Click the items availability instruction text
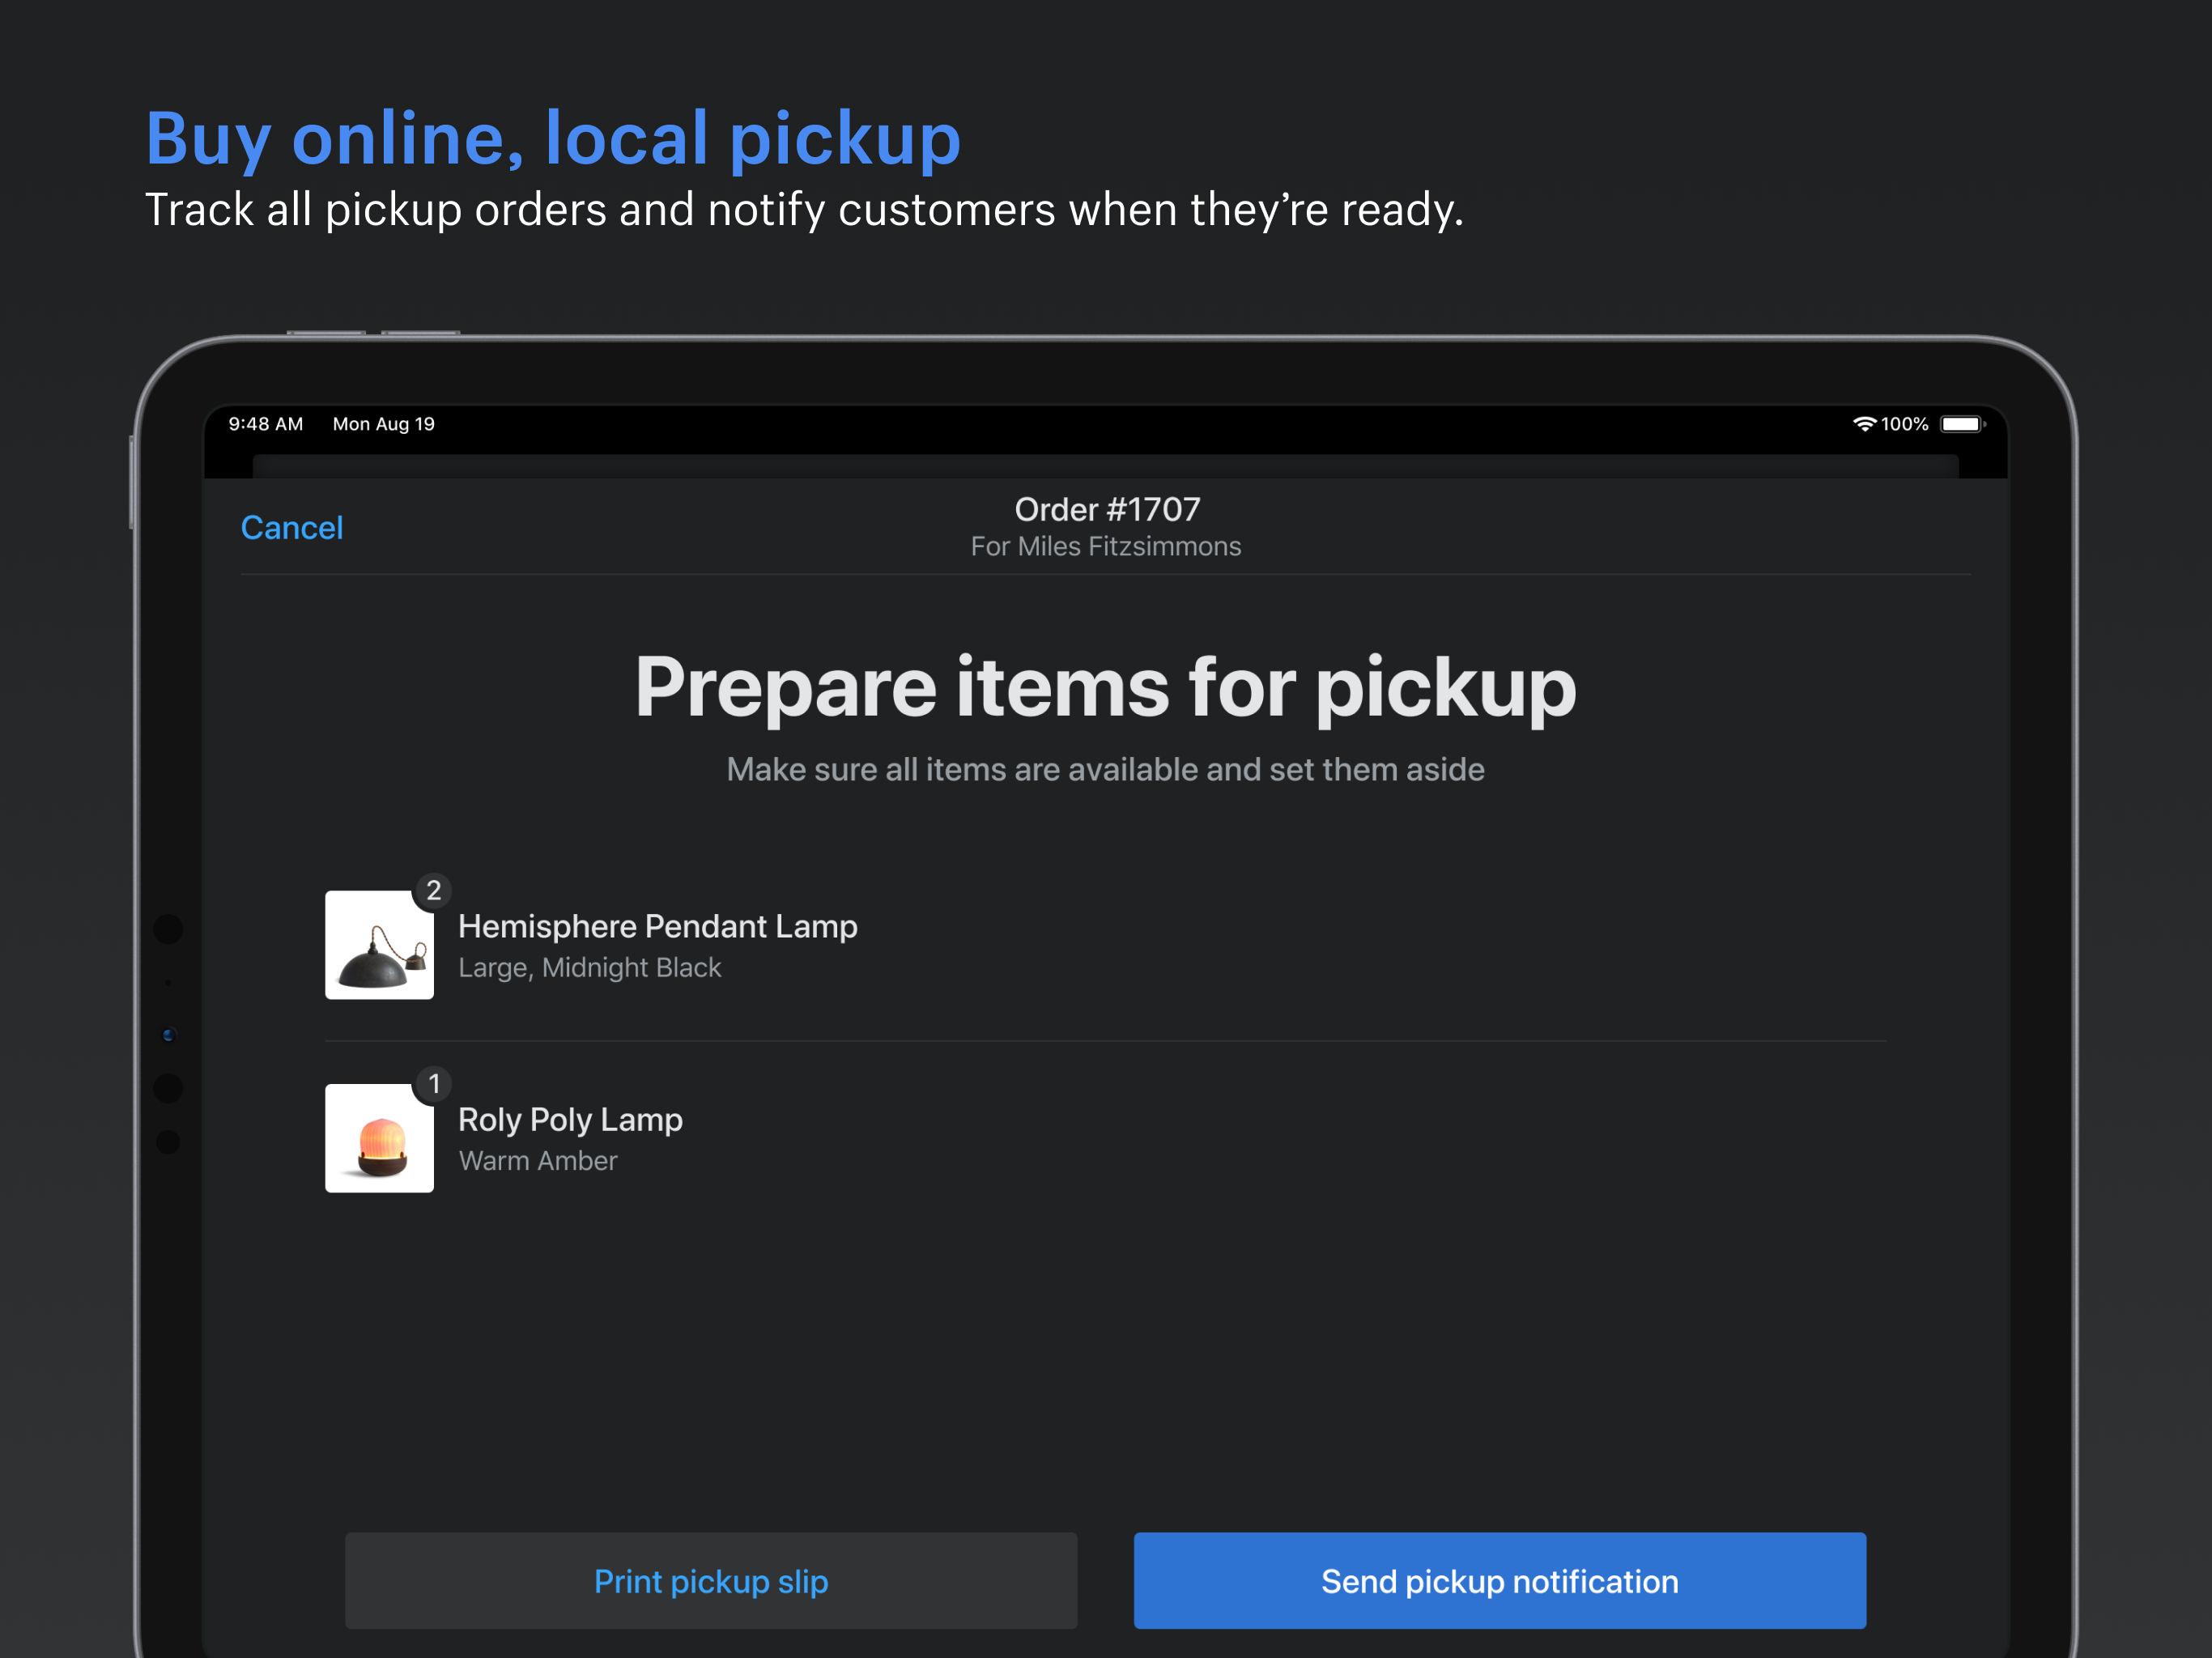Viewport: 2212px width, 1658px height. coord(1106,769)
